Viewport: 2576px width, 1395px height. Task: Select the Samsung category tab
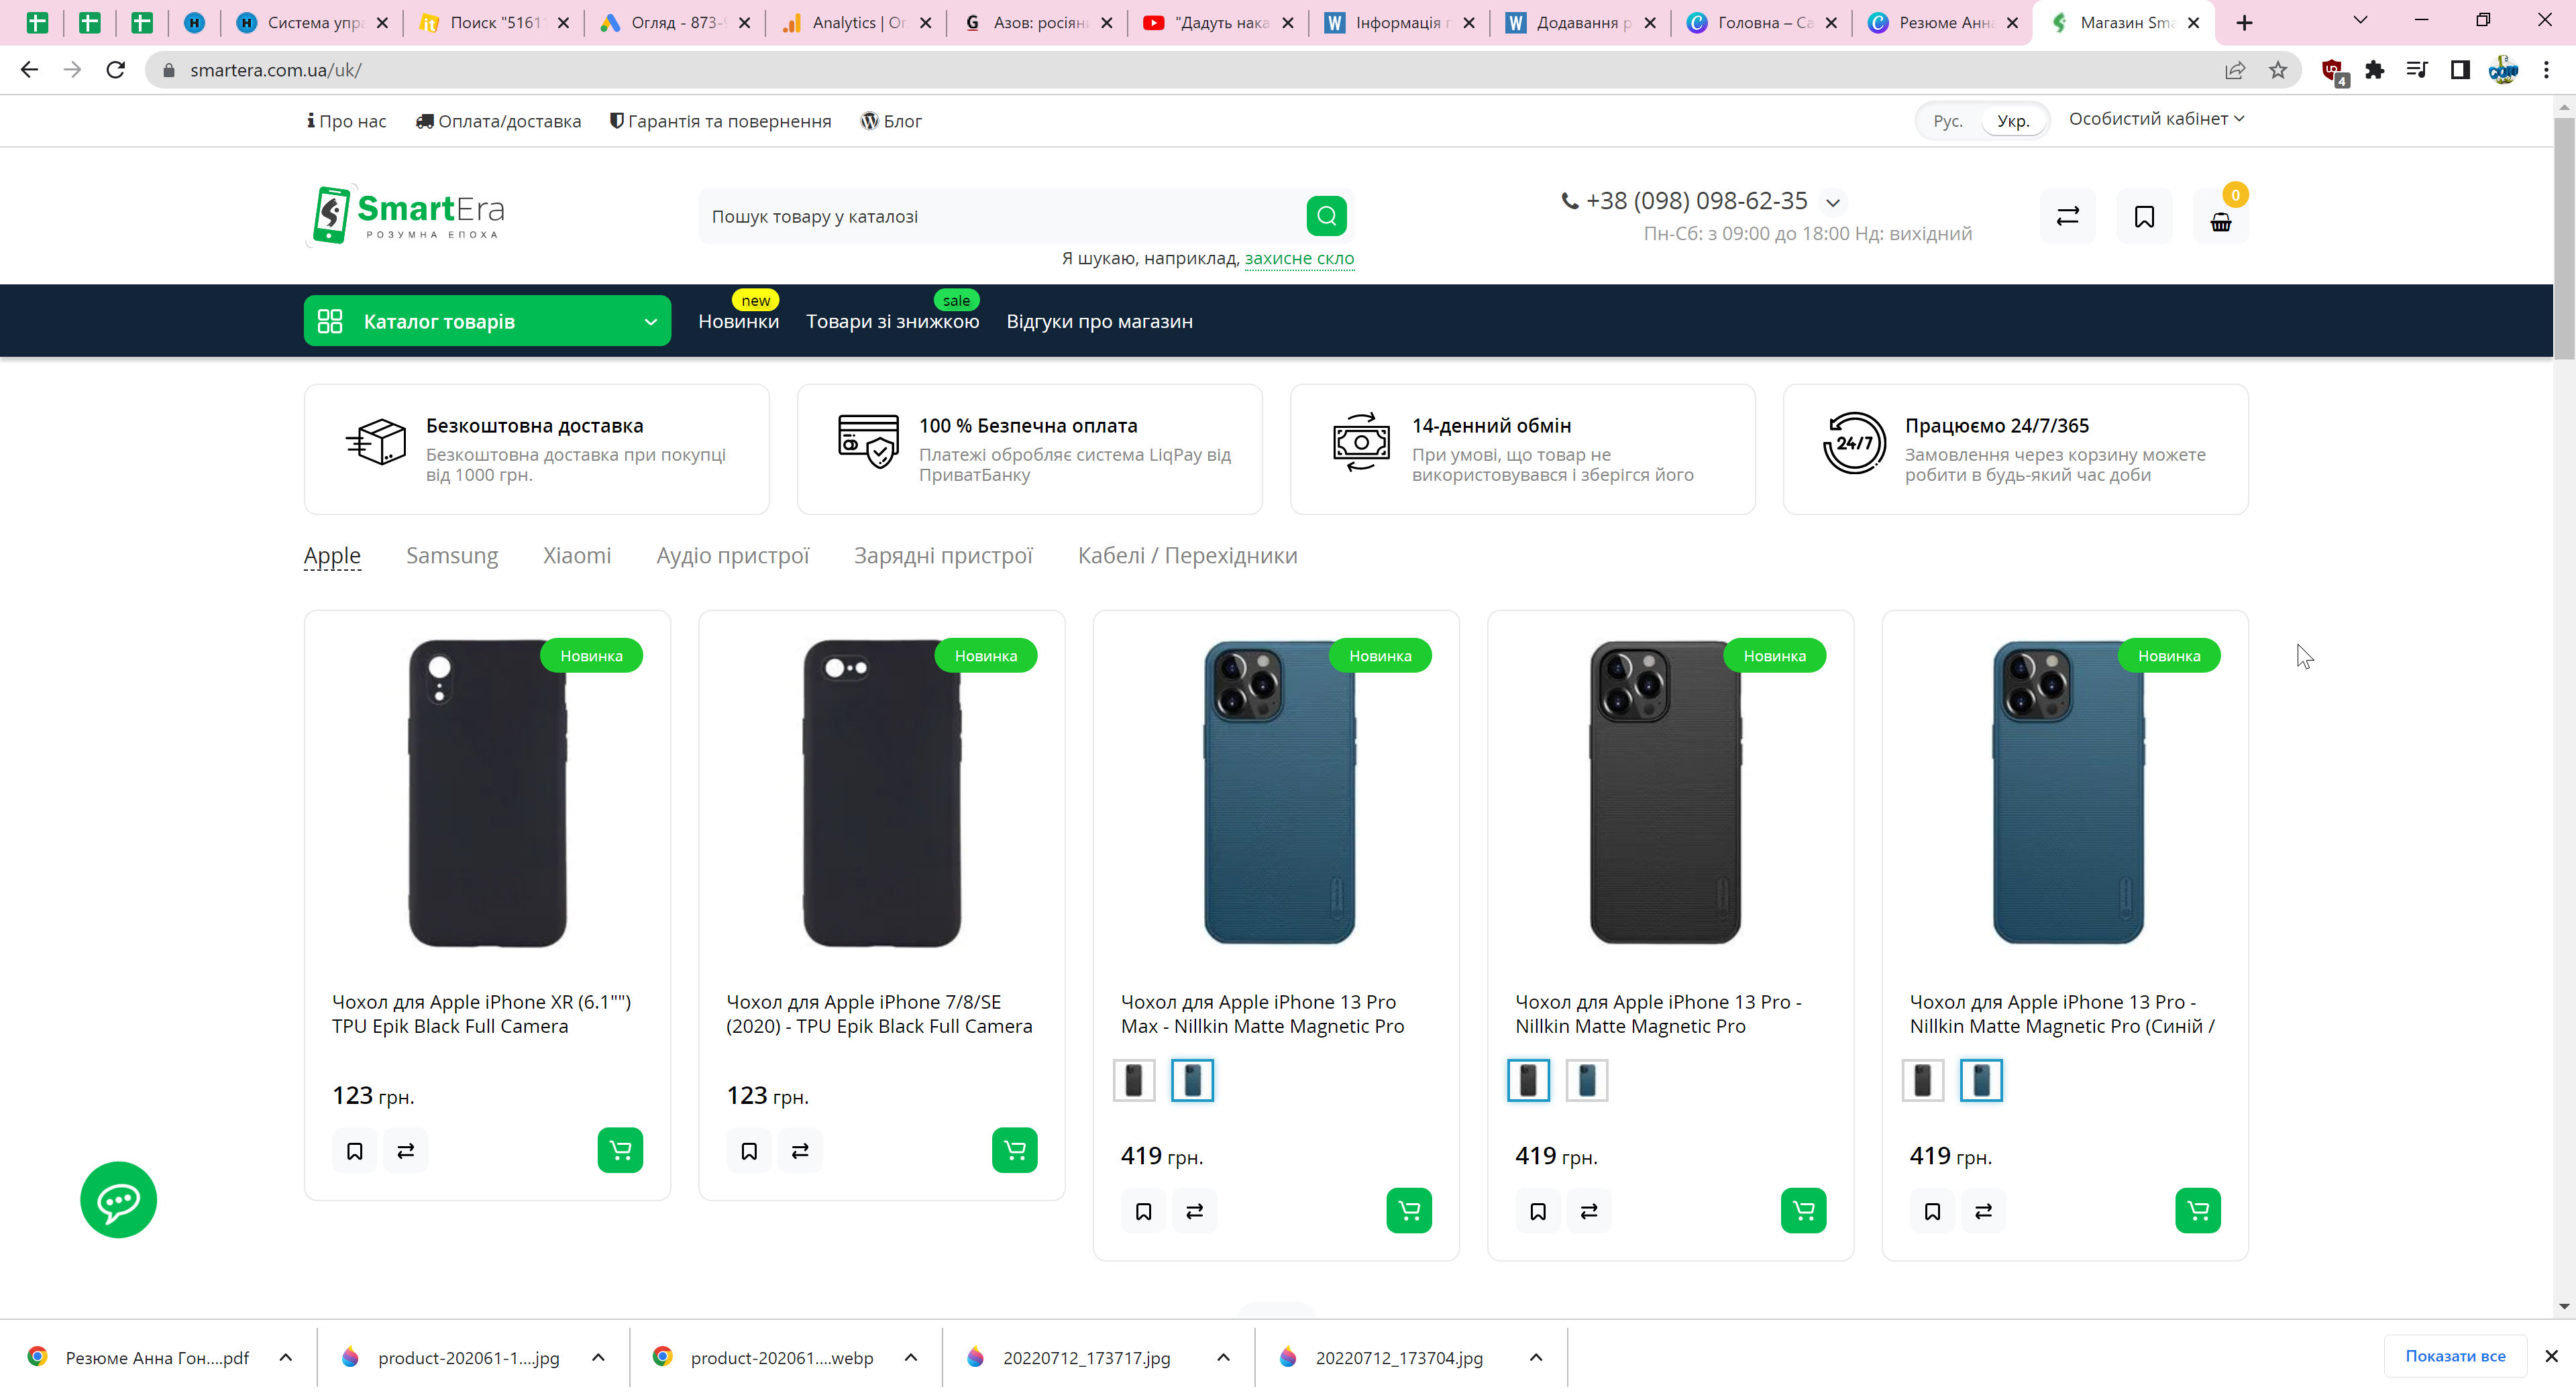(452, 555)
